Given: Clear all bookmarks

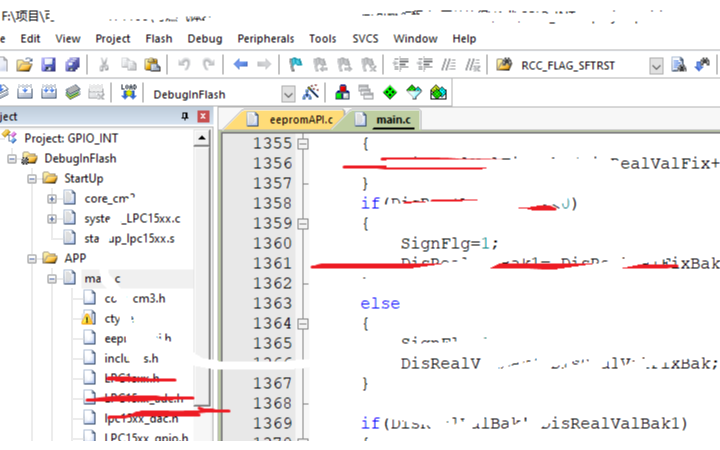Looking at the screenshot, I should click(368, 65).
